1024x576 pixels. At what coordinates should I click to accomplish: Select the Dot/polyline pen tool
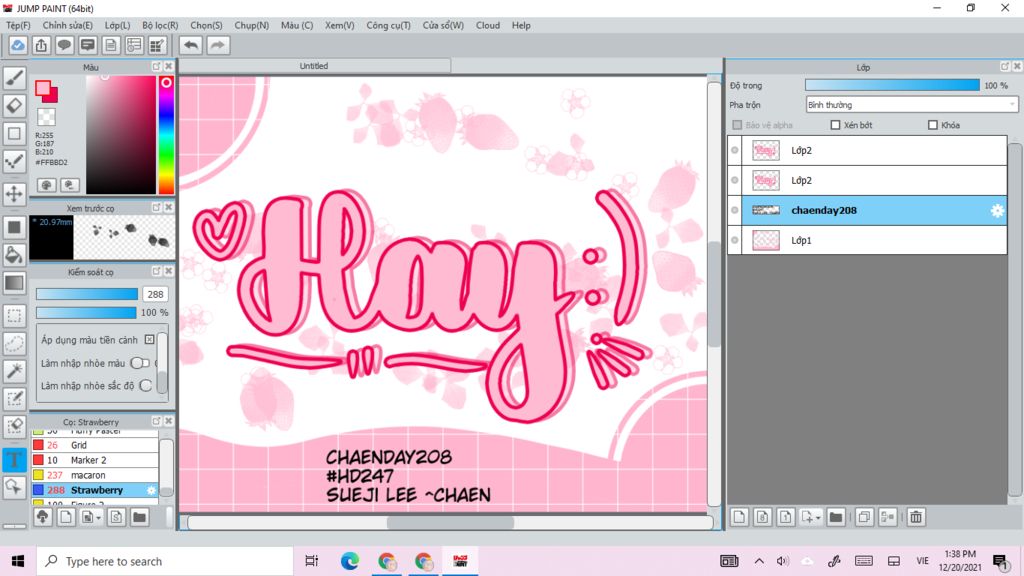tap(14, 161)
